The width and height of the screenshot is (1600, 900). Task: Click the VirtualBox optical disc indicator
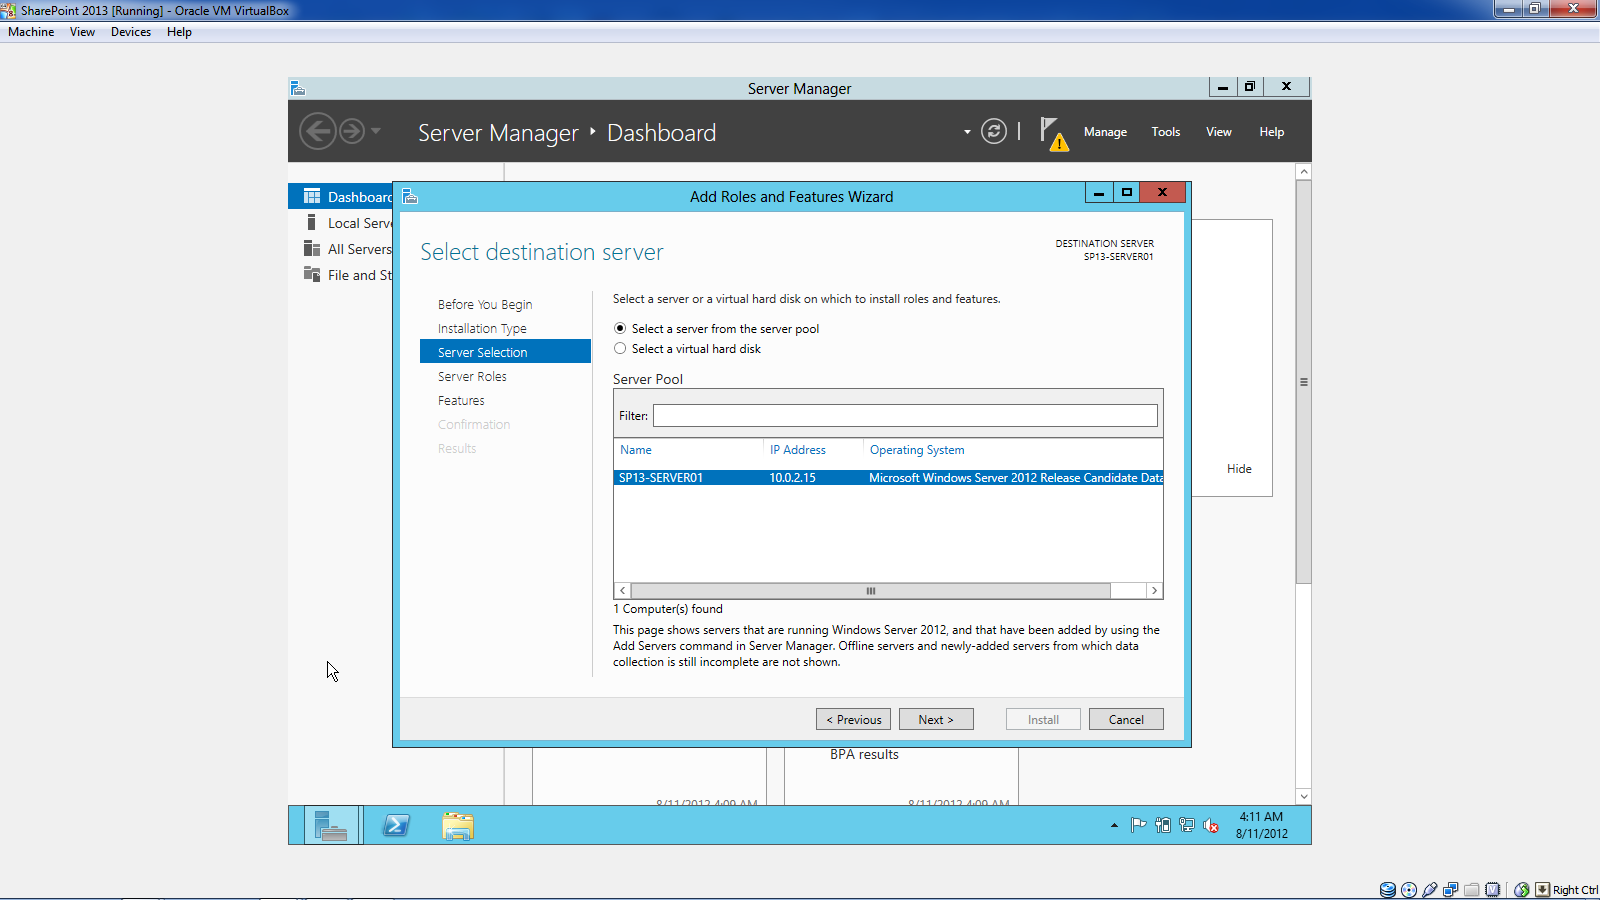[1409, 890]
